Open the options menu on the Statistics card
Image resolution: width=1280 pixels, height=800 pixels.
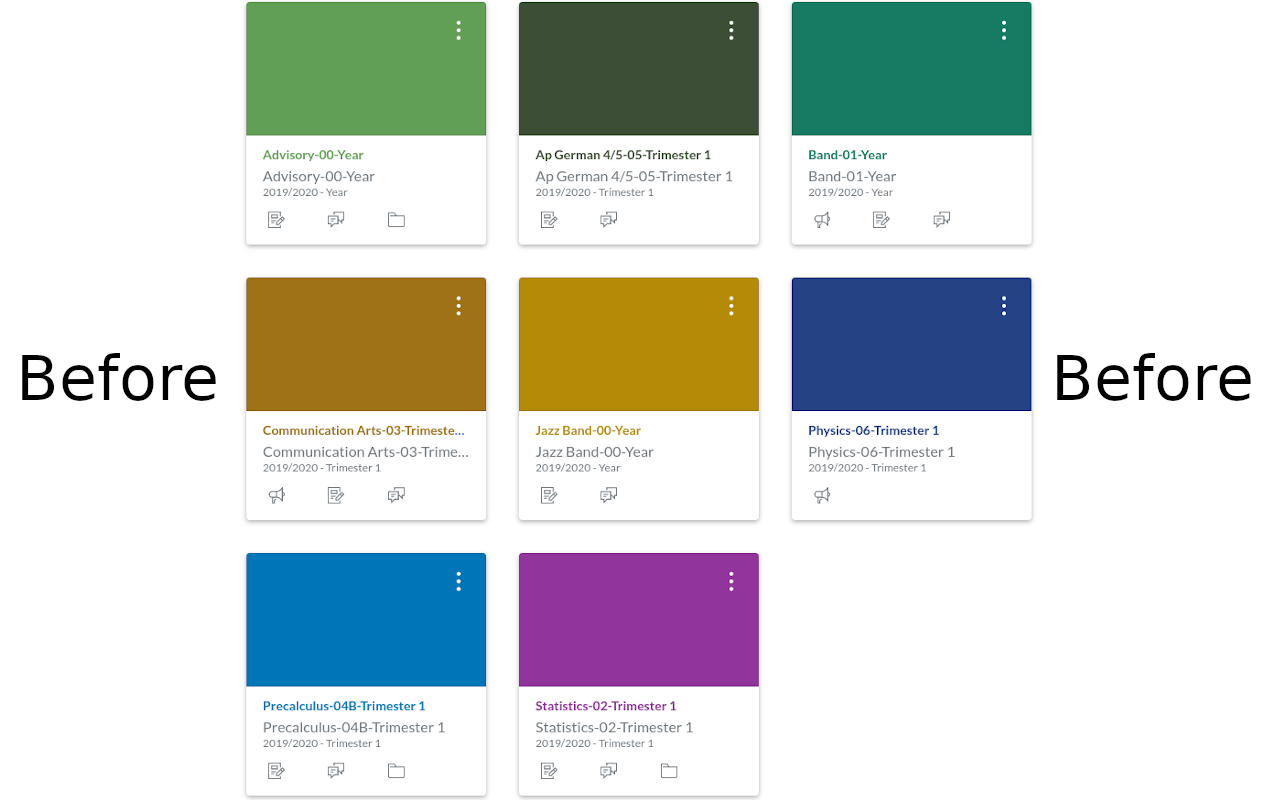730,580
